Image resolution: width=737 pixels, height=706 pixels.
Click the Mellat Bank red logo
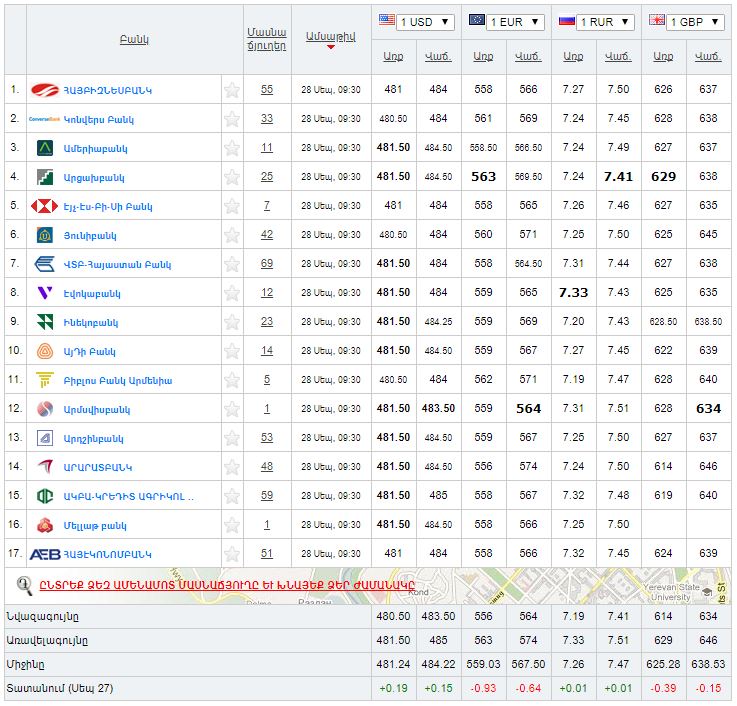pyautogui.click(x=45, y=525)
